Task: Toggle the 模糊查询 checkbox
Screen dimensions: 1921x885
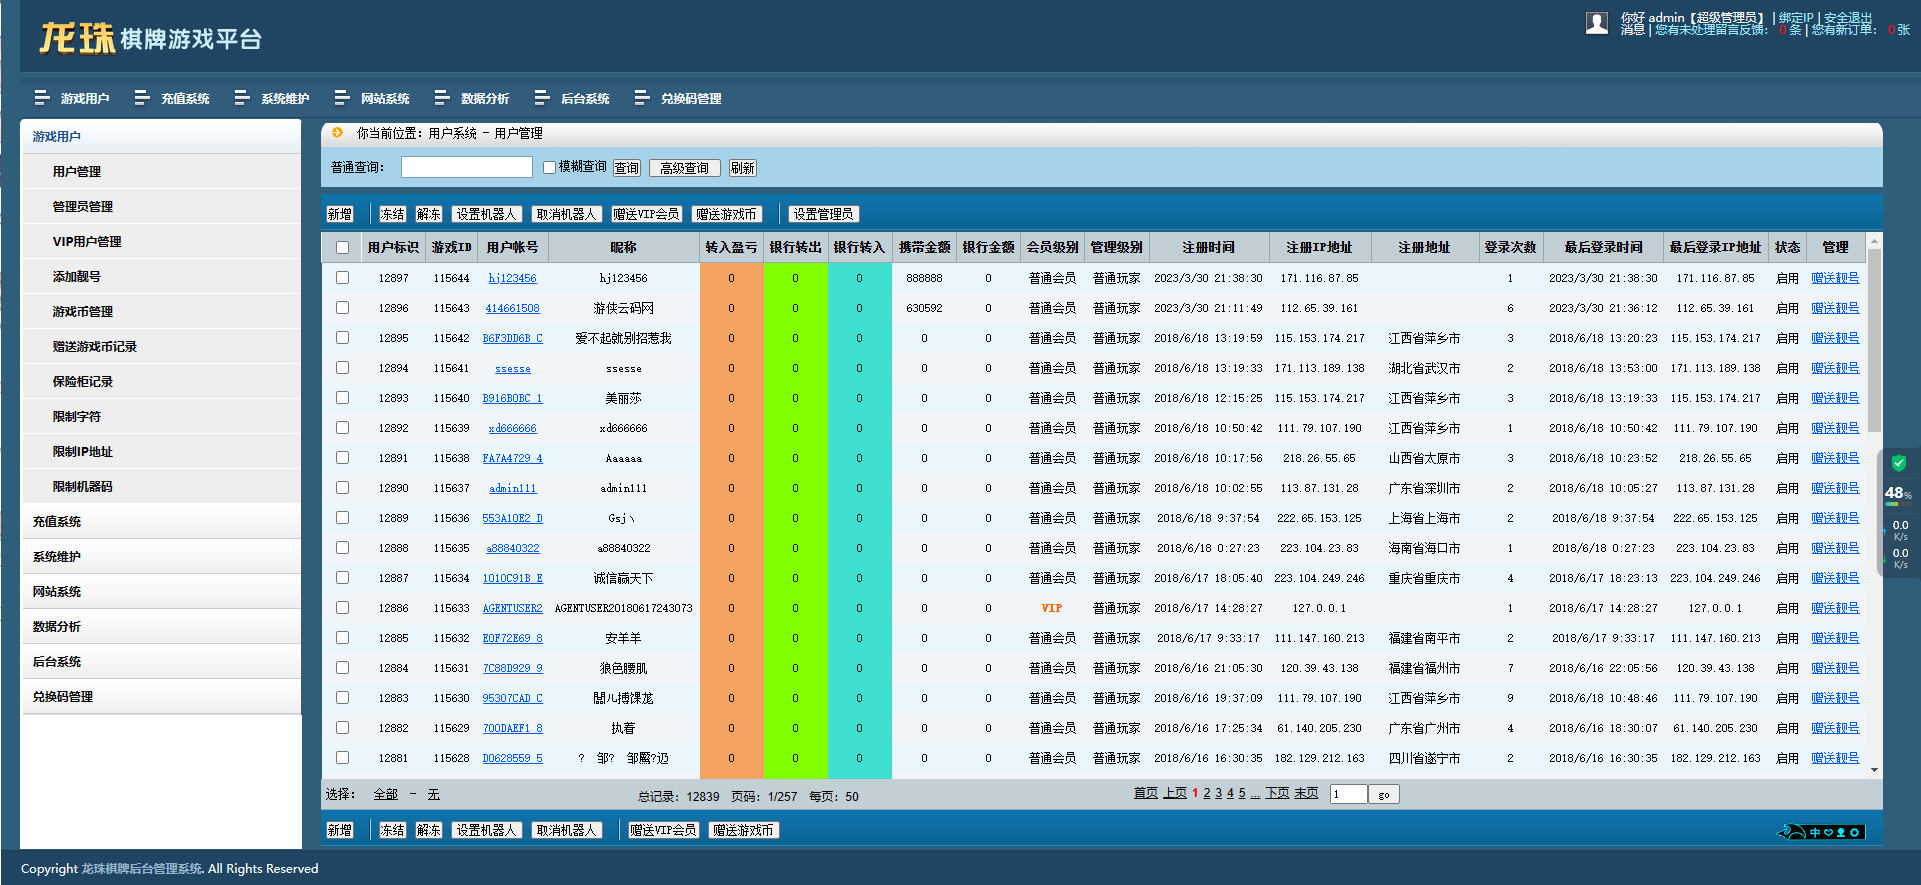Action: coord(549,167)
